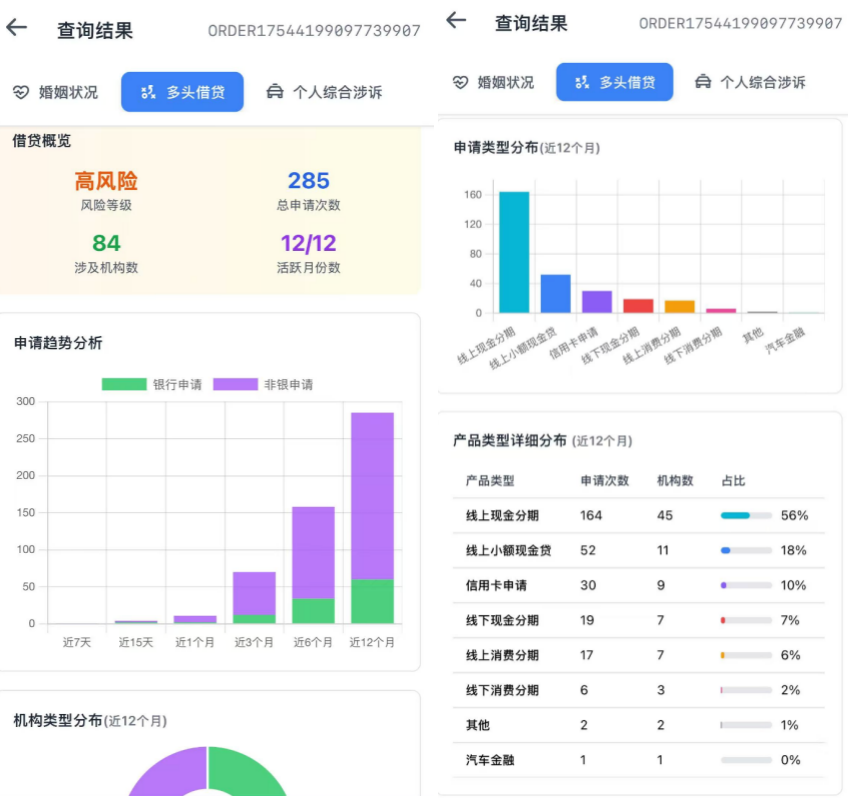Click the 申请类型分布 heading
The image size is (850, 806).
(496, 147)
